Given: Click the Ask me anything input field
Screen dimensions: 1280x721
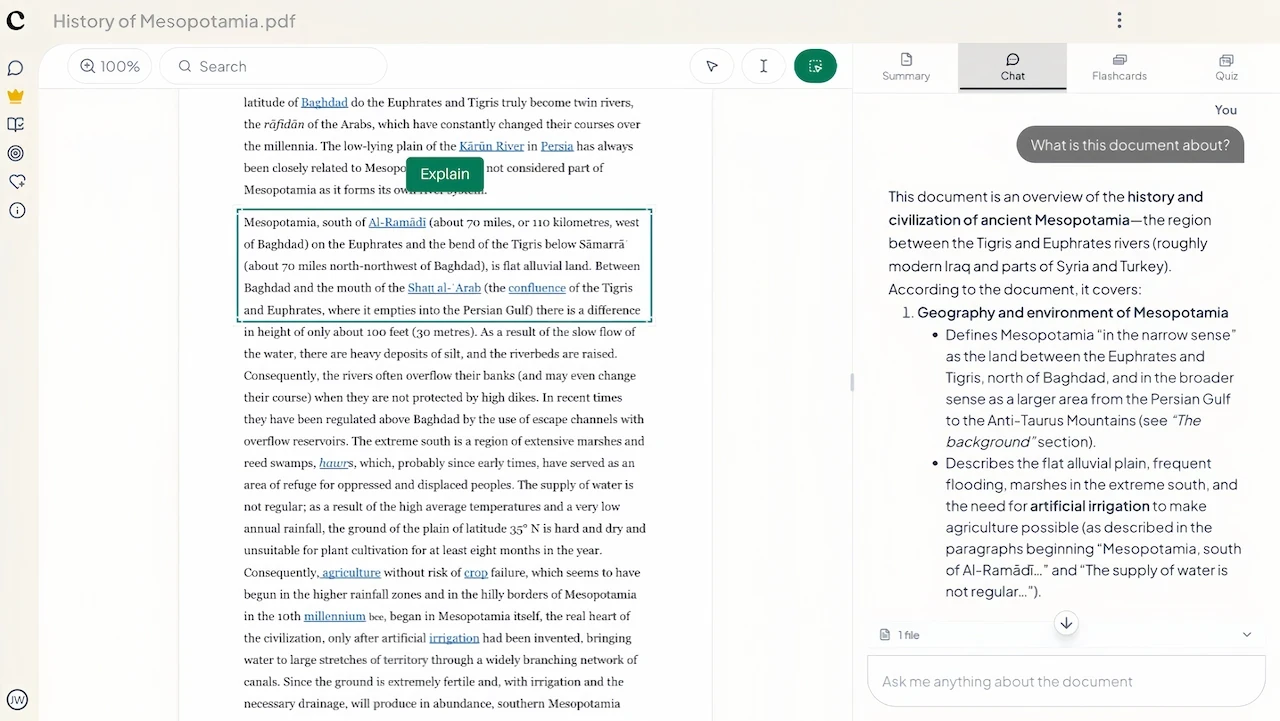Looking at the screenshot, I should [x=1065, y=681].
